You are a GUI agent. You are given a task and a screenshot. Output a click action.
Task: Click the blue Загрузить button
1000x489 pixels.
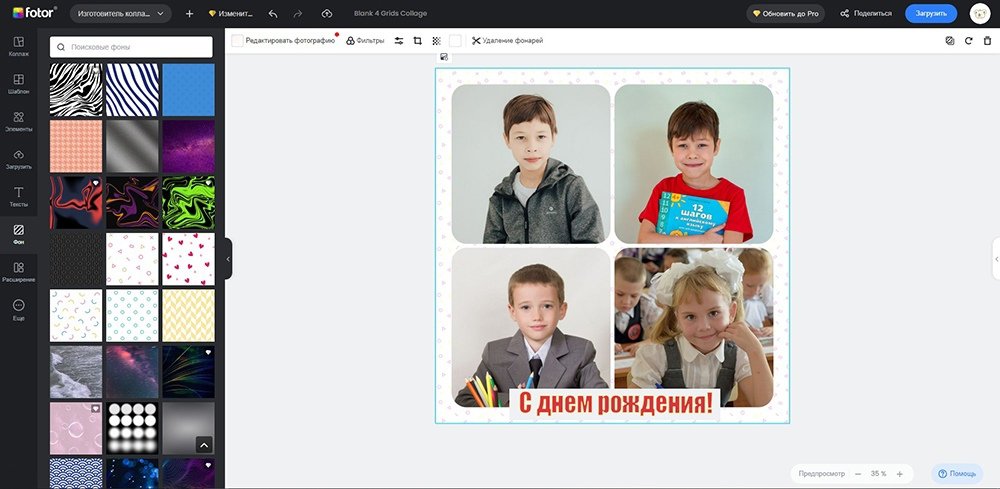tap(931, 13)
